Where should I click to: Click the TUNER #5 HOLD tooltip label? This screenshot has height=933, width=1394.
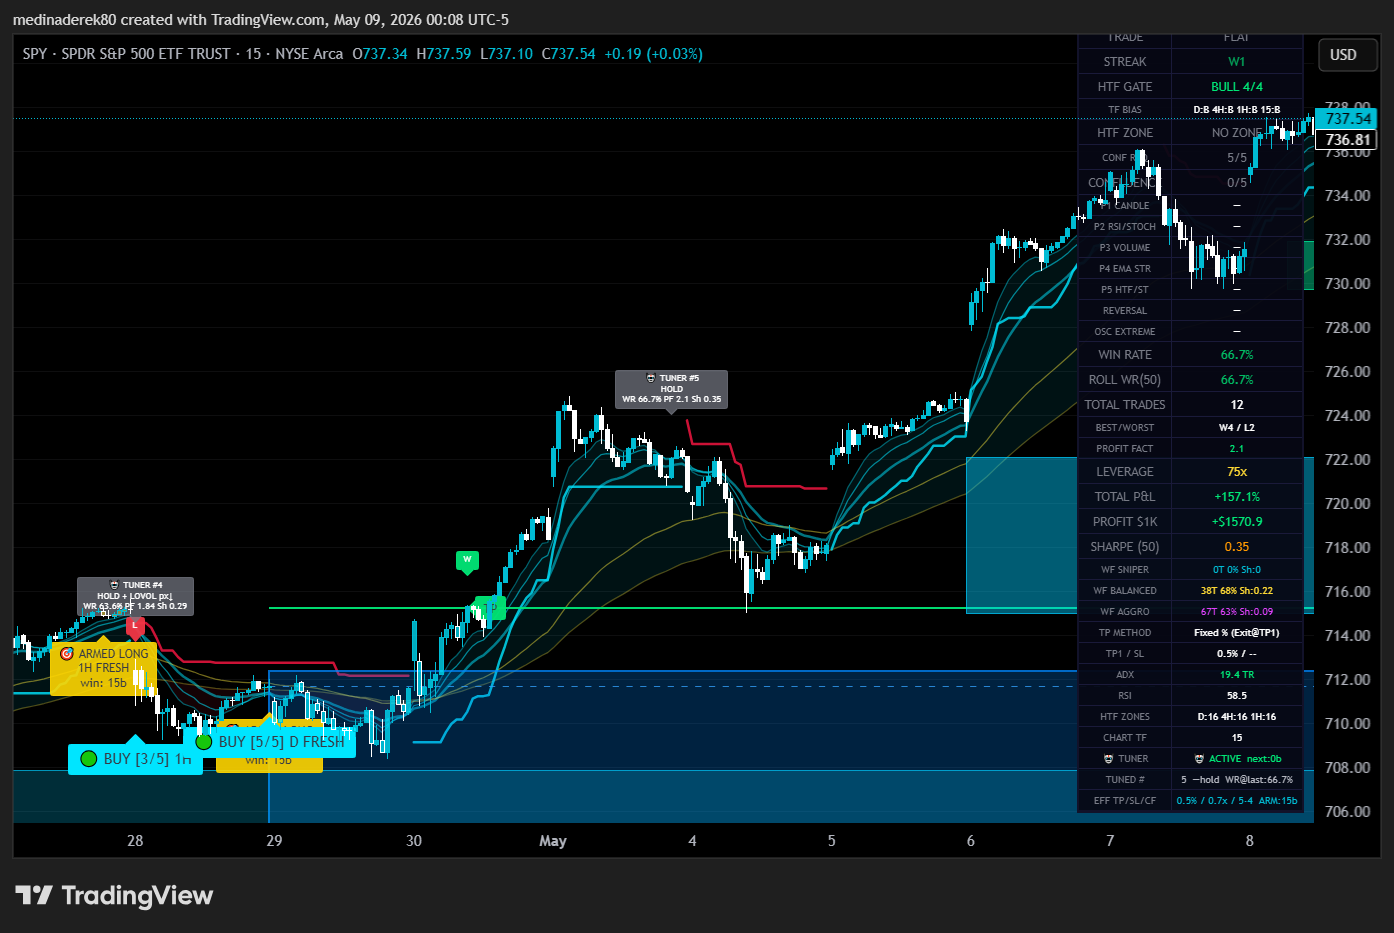tap(671, 389)
